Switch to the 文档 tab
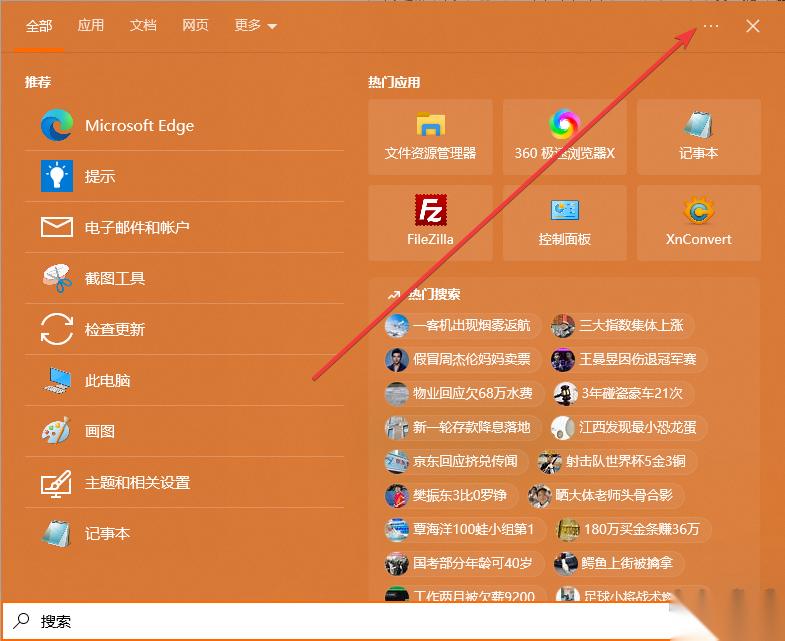 click(x=143, y=25)
